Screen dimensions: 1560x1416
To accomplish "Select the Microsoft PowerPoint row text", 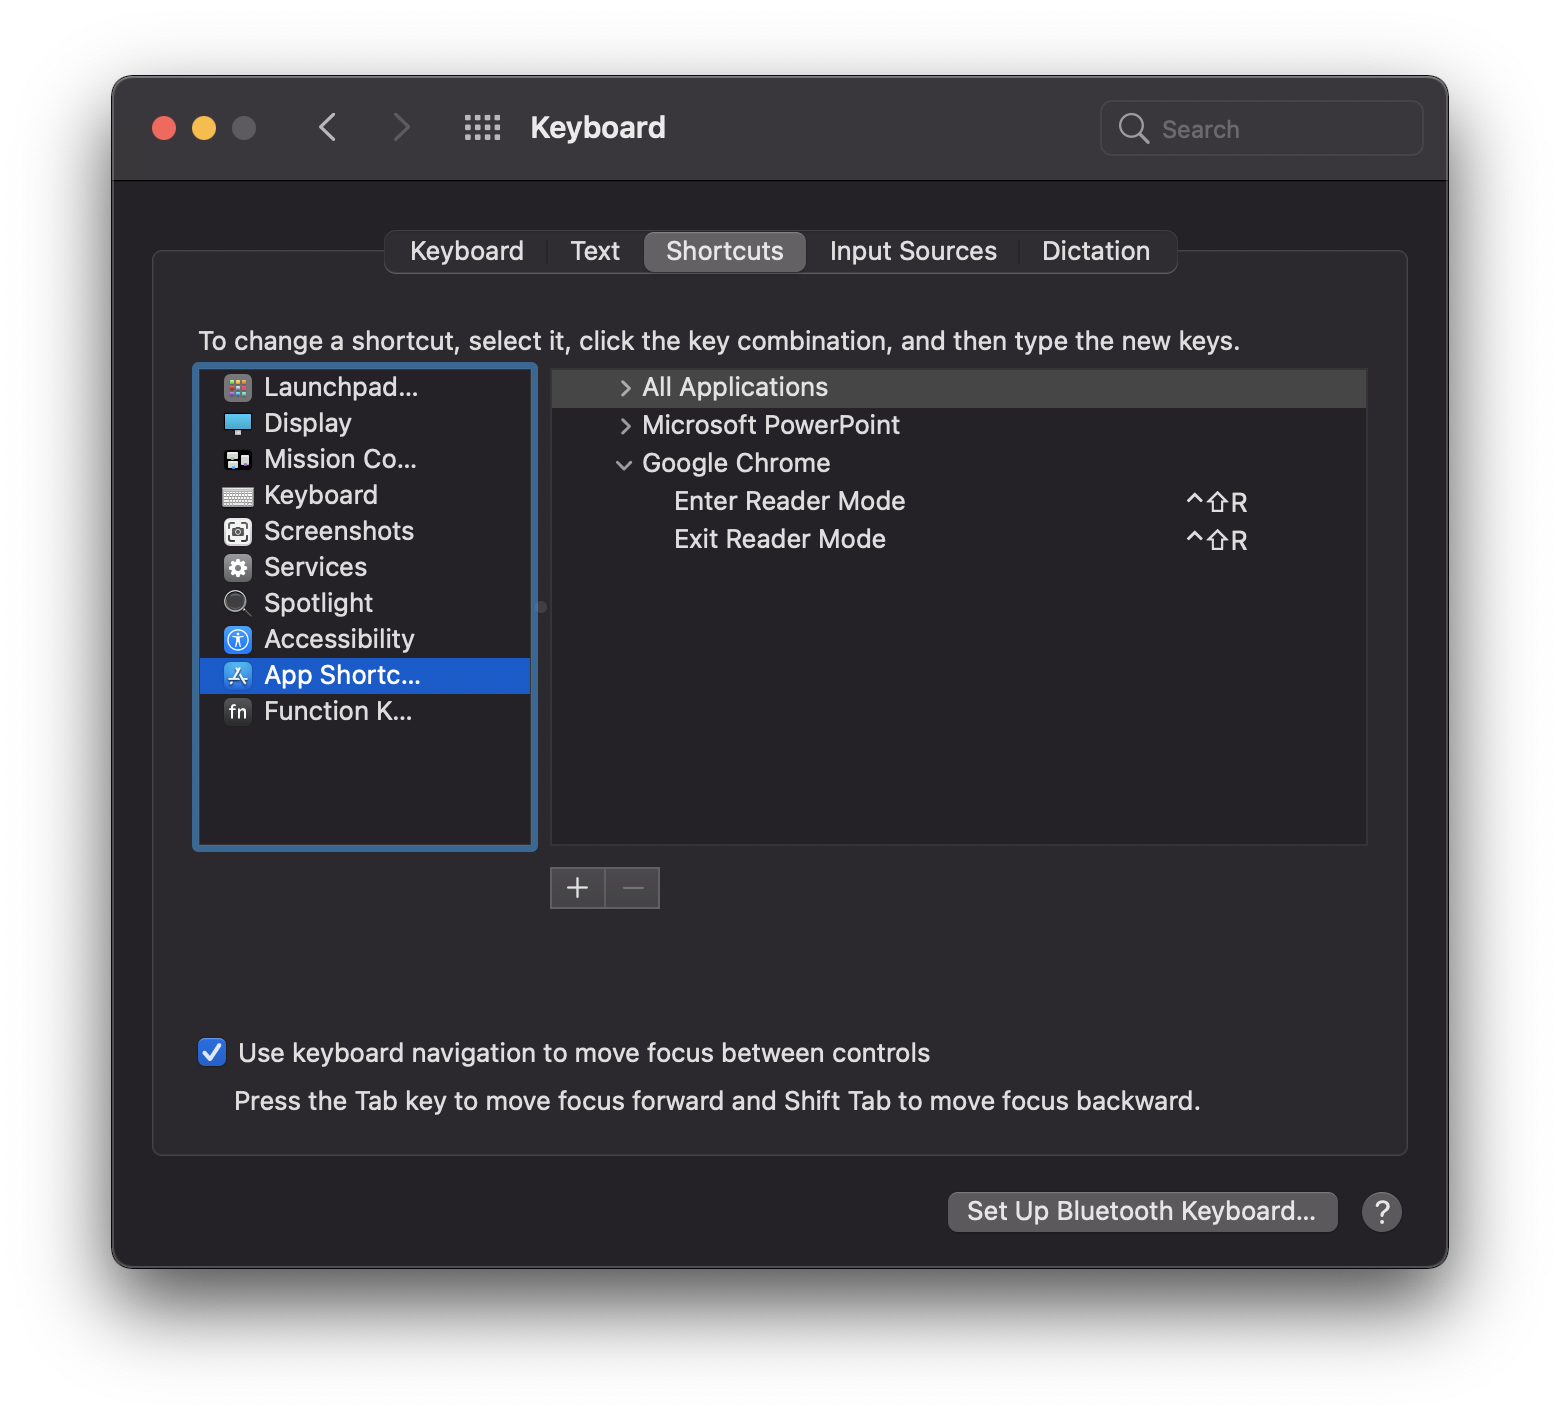I will click(771, 425).
